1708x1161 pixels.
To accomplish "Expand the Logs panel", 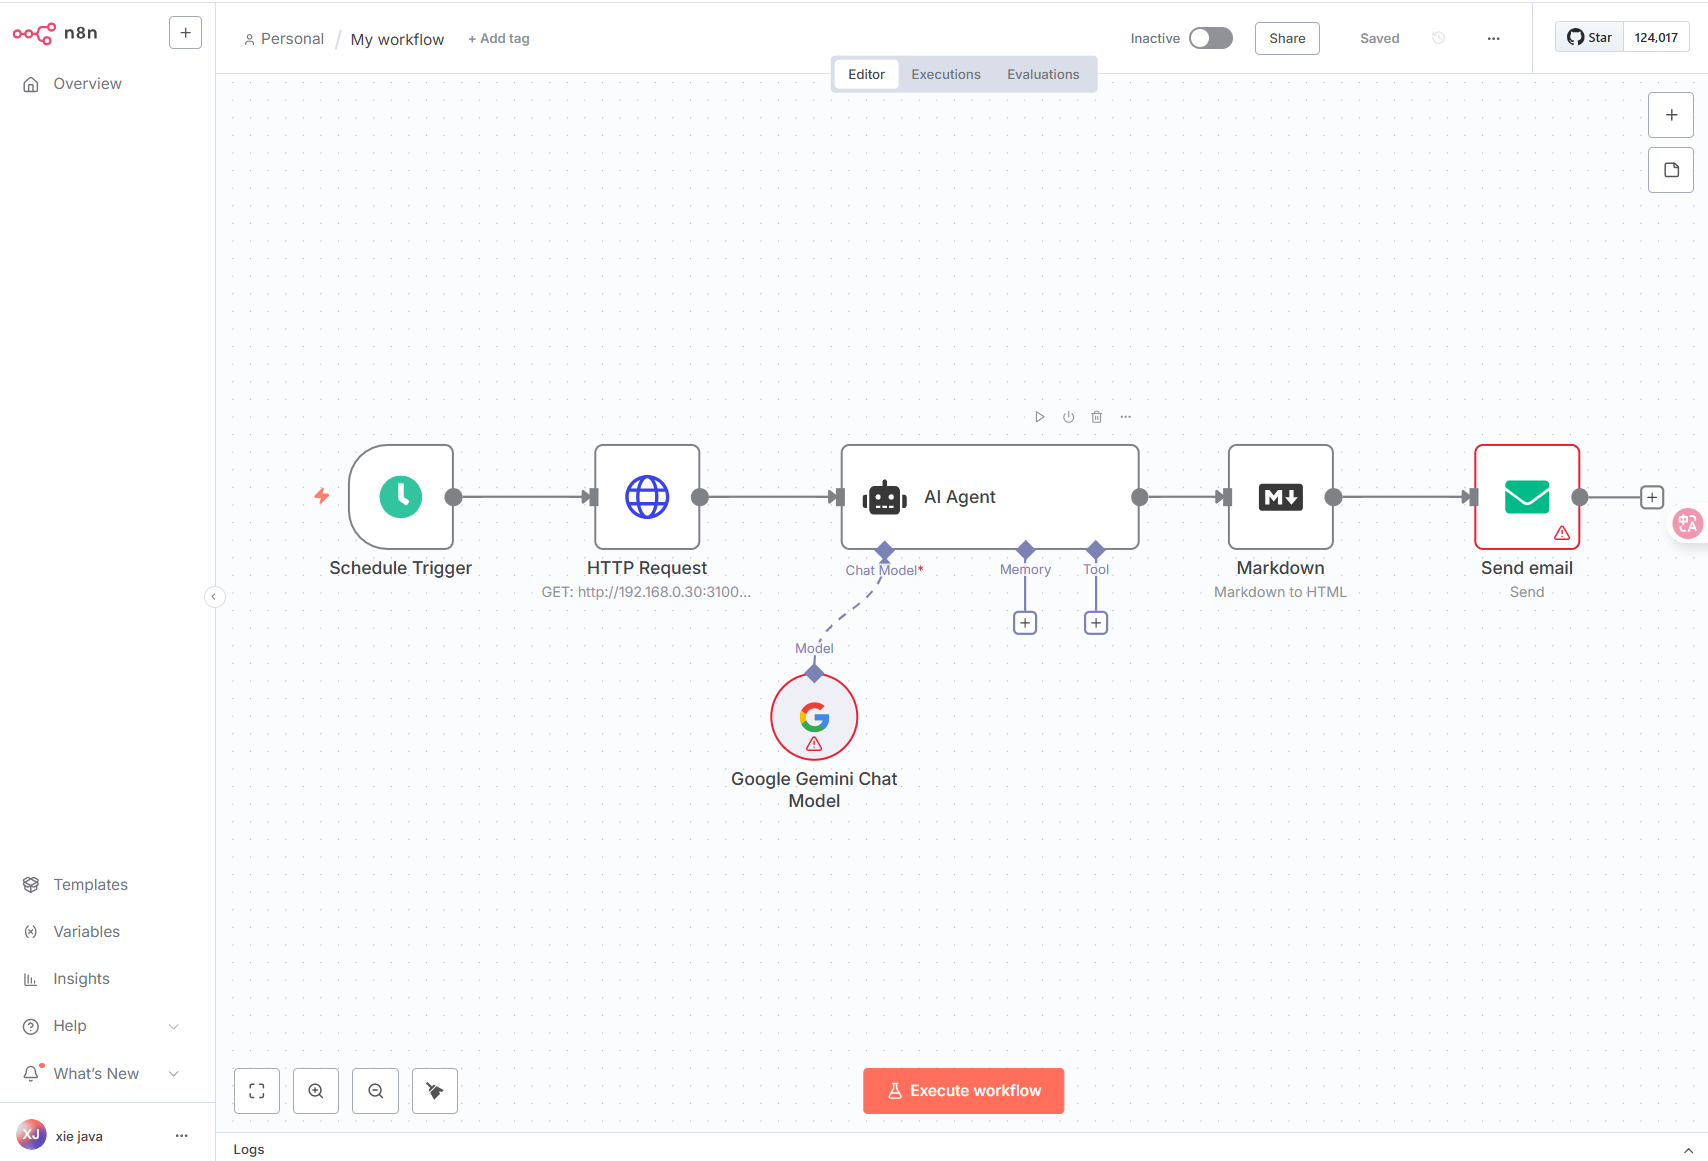I will pyautogui.click(x=1688, y=1150).
